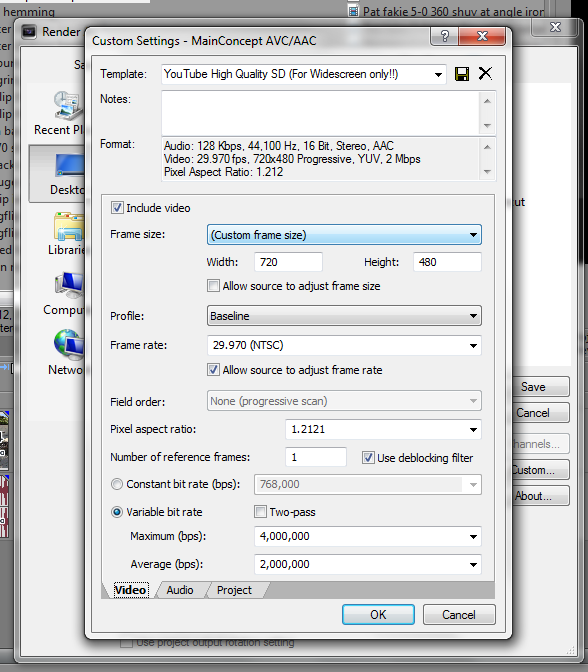
Task: Click down arrow of Format scrollbar
Action: 487,171
